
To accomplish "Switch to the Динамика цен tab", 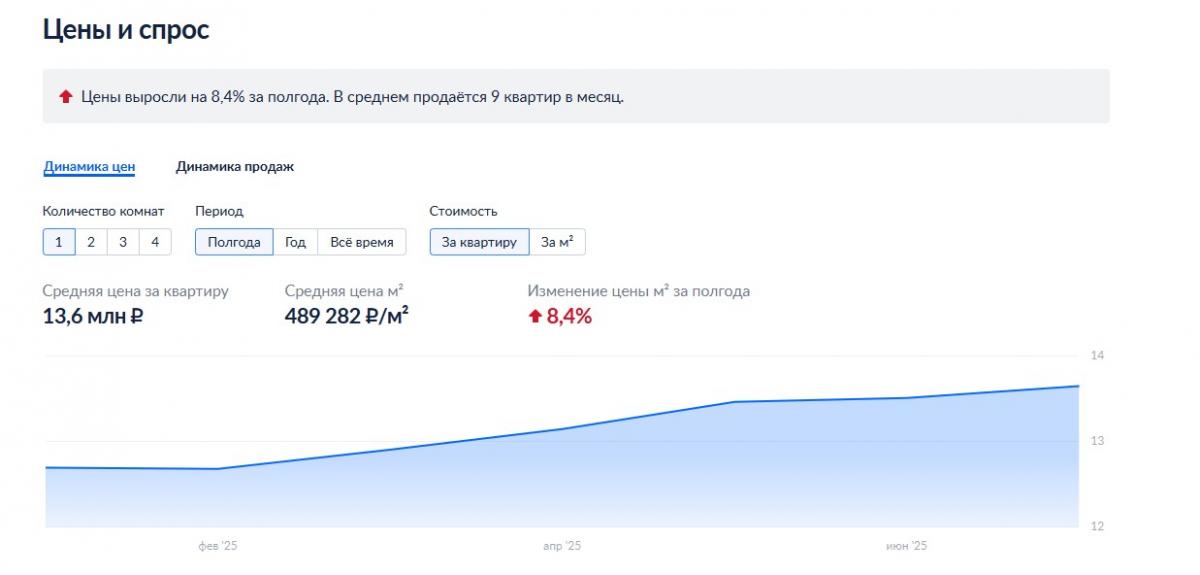I will (89, 167).
